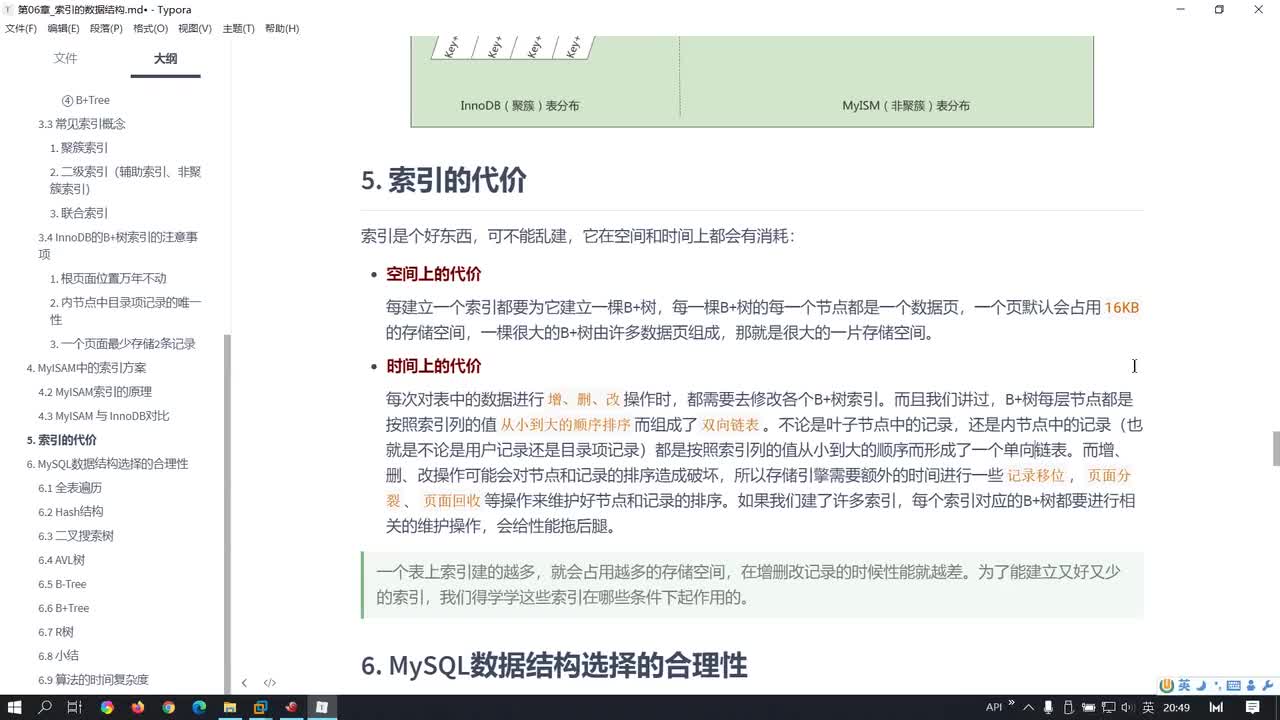Jump to outline item 1. 根页面位置万年不动
This screenshot has height=720, width=1280.
(108, 278)
